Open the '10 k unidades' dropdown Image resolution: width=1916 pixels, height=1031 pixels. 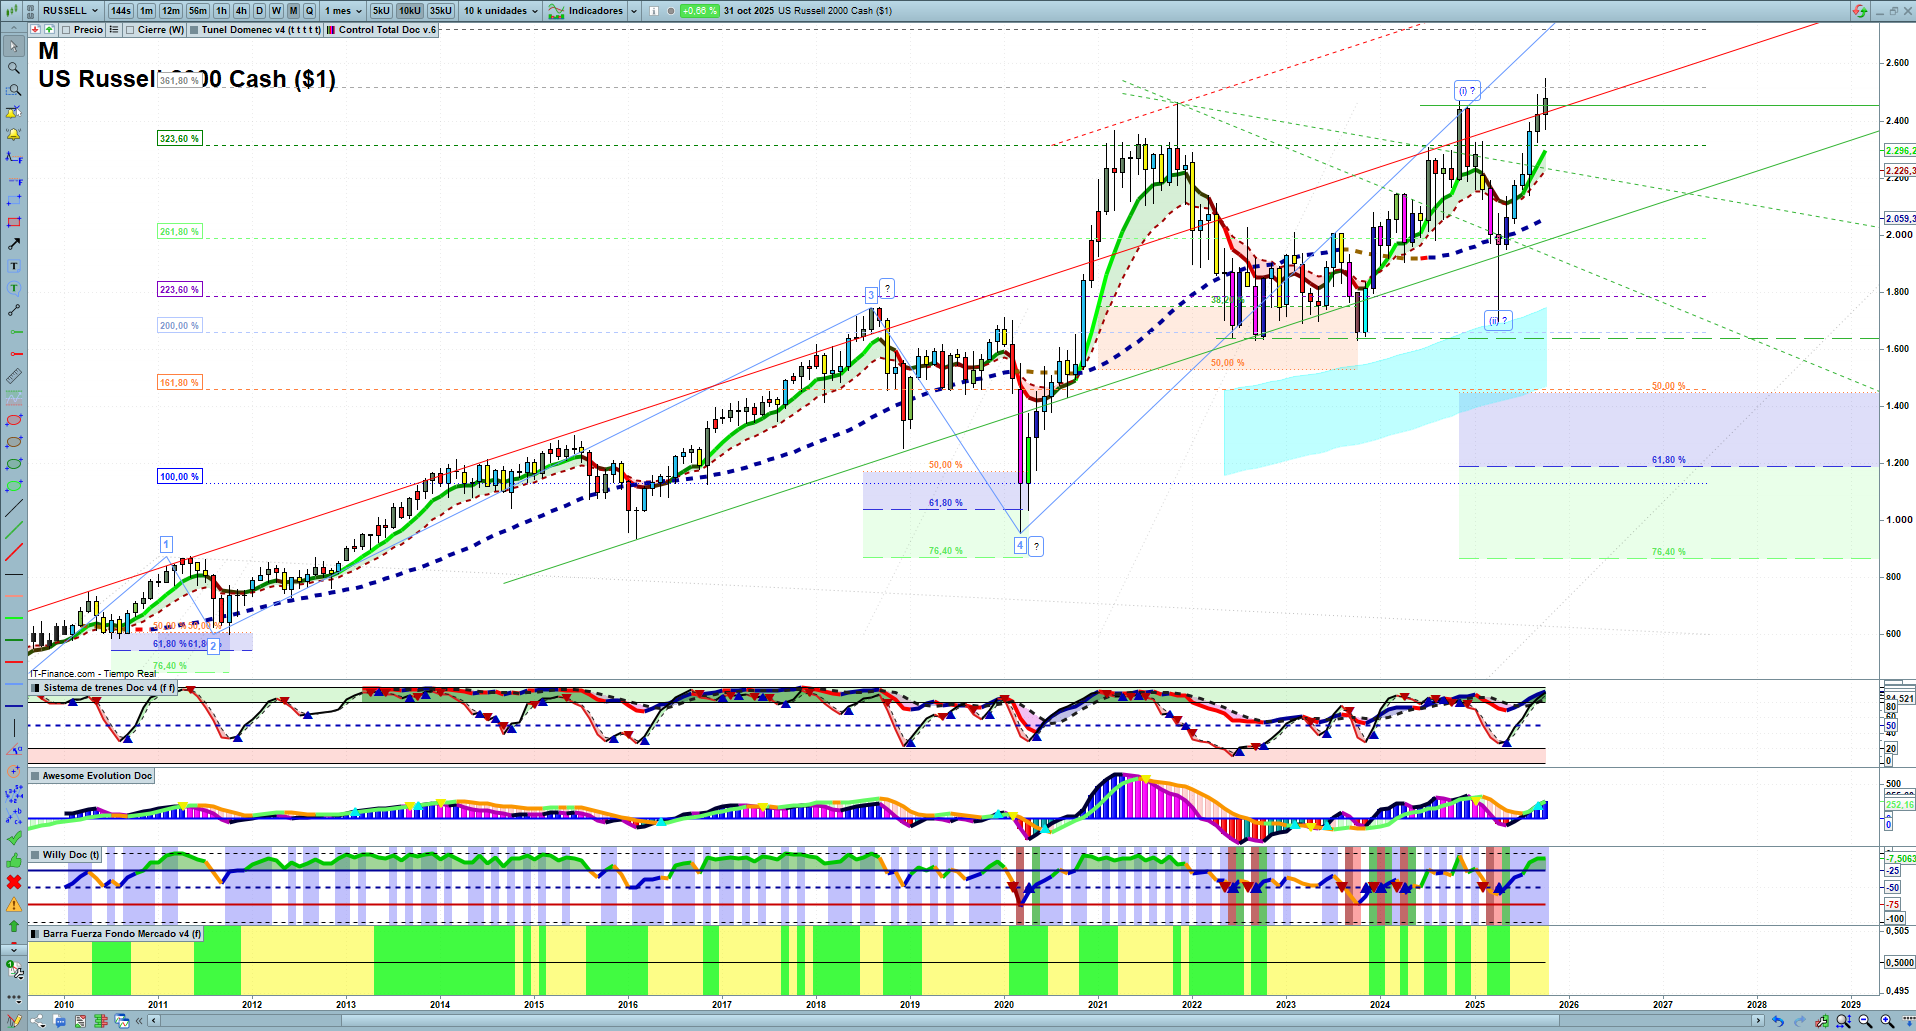point(500,11)
